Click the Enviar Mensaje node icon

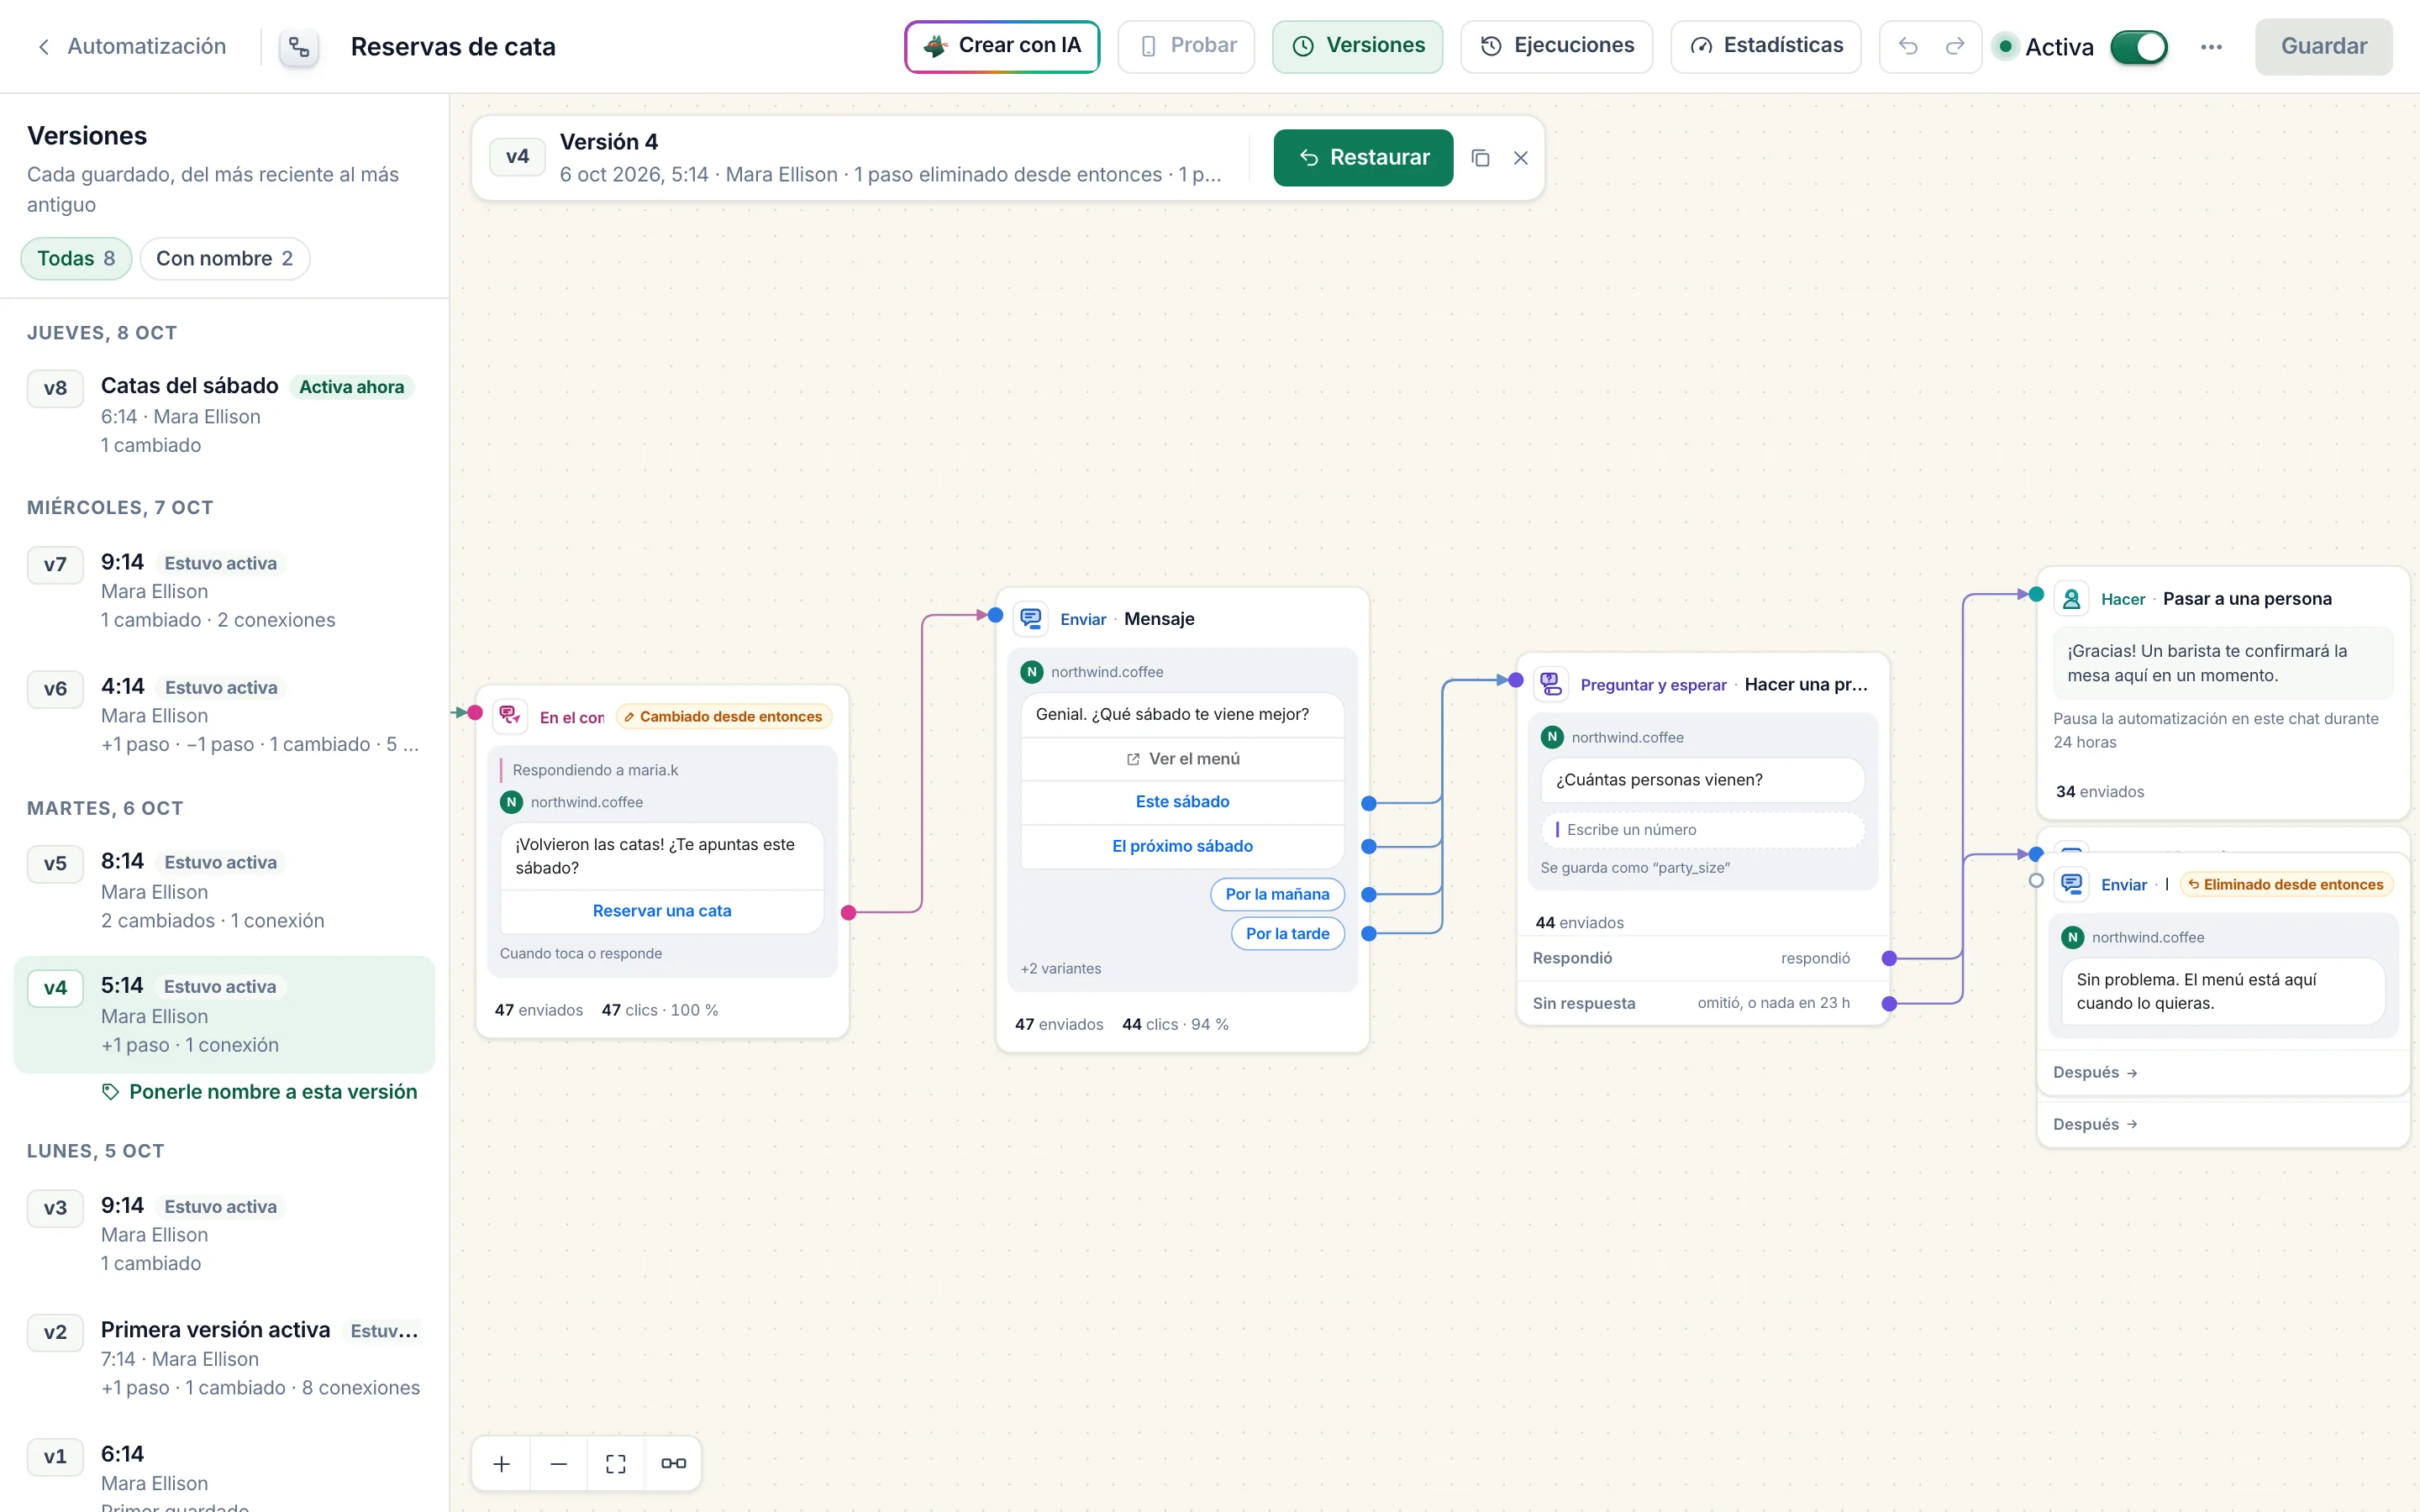click(1031, 618)
